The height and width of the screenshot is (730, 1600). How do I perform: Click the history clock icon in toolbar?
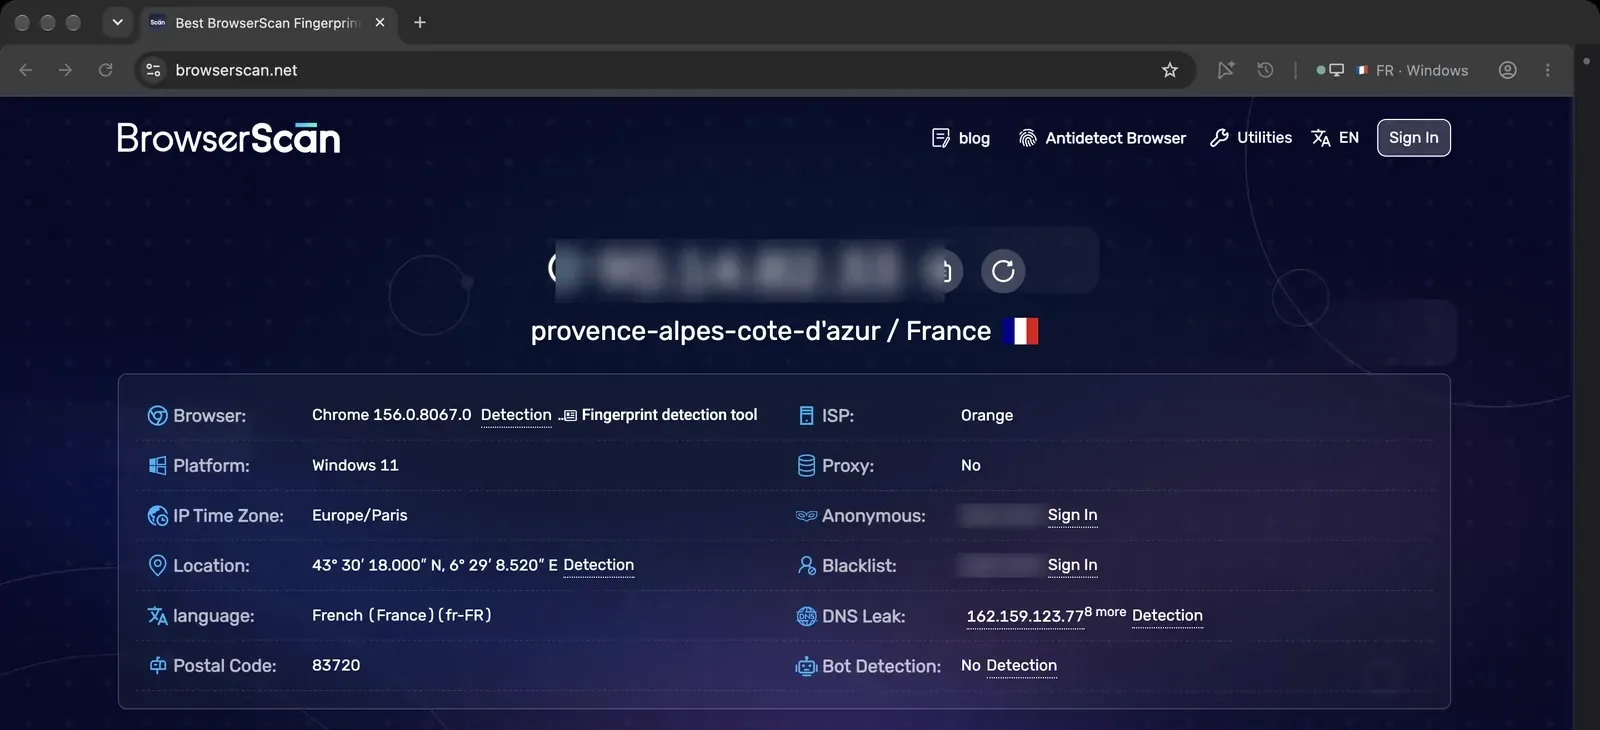click(x=1265, y=70)
